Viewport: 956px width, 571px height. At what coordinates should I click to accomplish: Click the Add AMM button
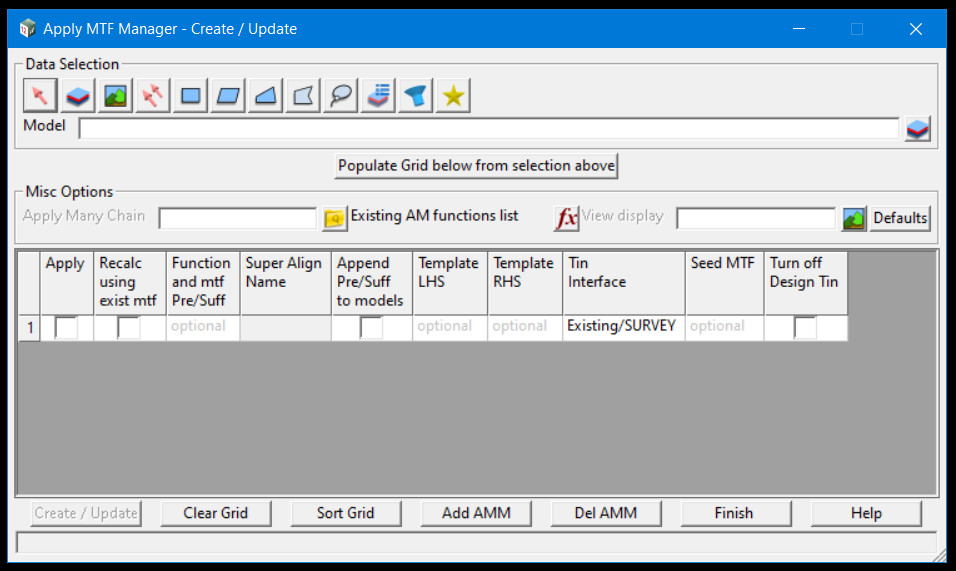pyautogui.click(x=476, y=513)
